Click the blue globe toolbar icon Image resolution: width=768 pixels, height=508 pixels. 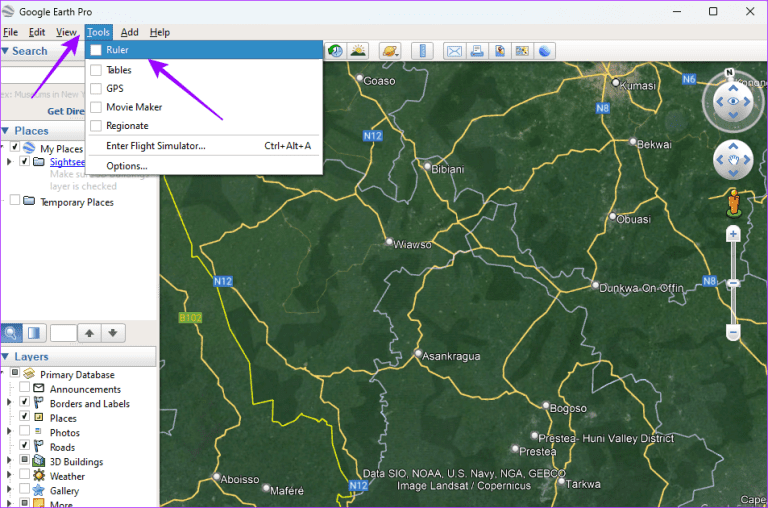545,51
